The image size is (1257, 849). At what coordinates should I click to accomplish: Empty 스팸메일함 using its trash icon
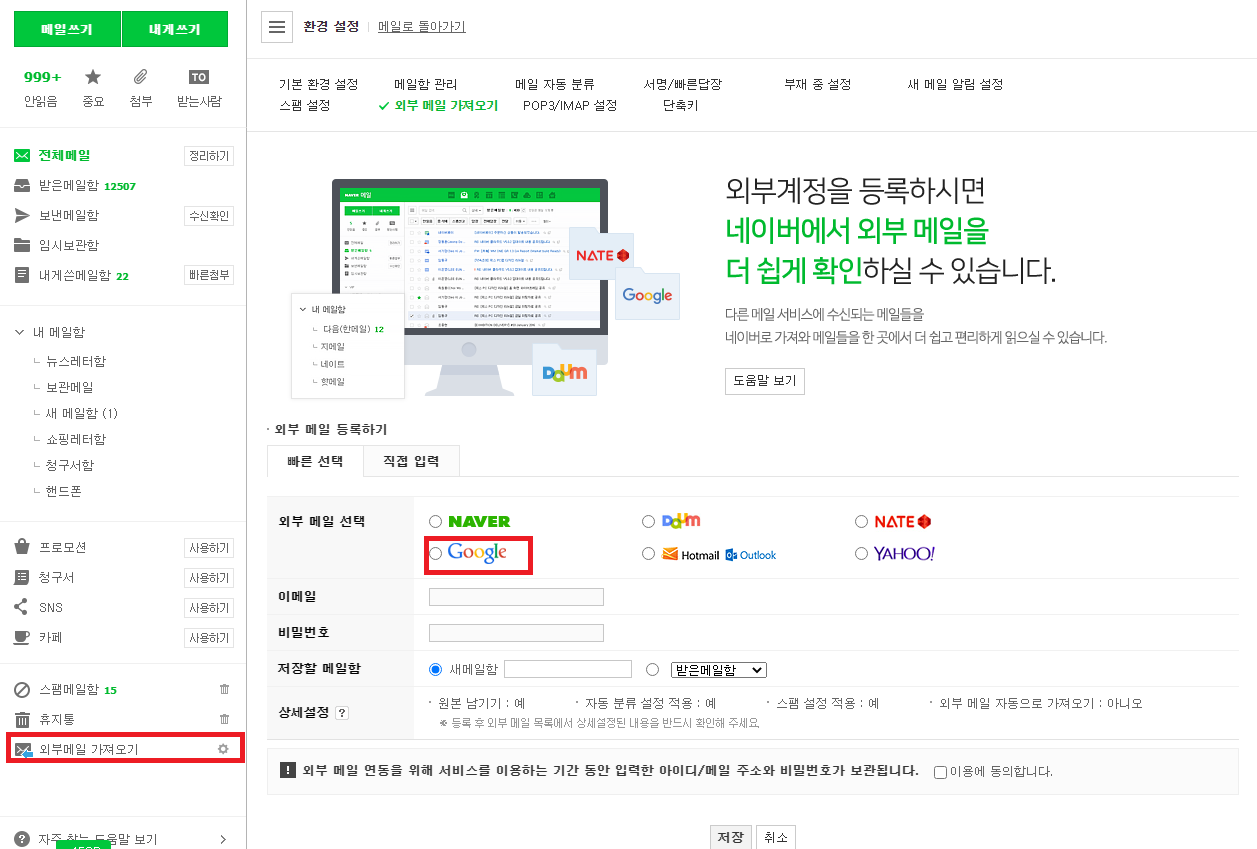point(224,688)
